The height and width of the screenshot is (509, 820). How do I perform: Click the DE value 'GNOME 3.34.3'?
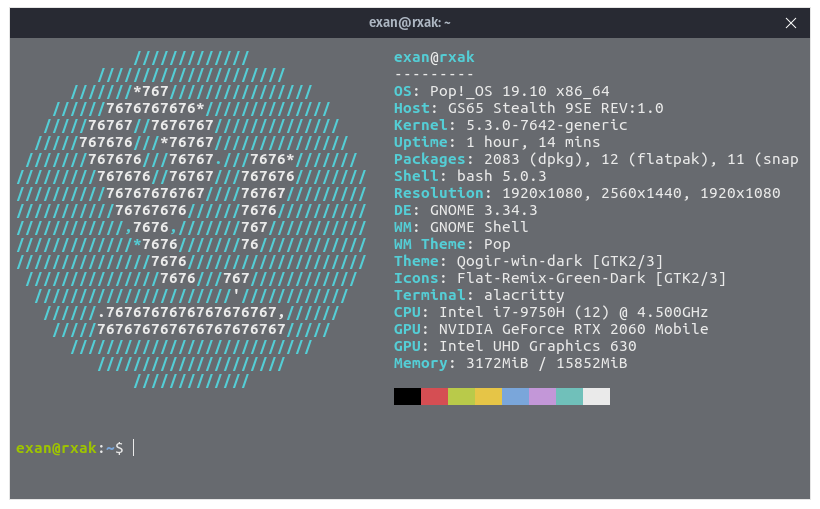coord(484,210)
